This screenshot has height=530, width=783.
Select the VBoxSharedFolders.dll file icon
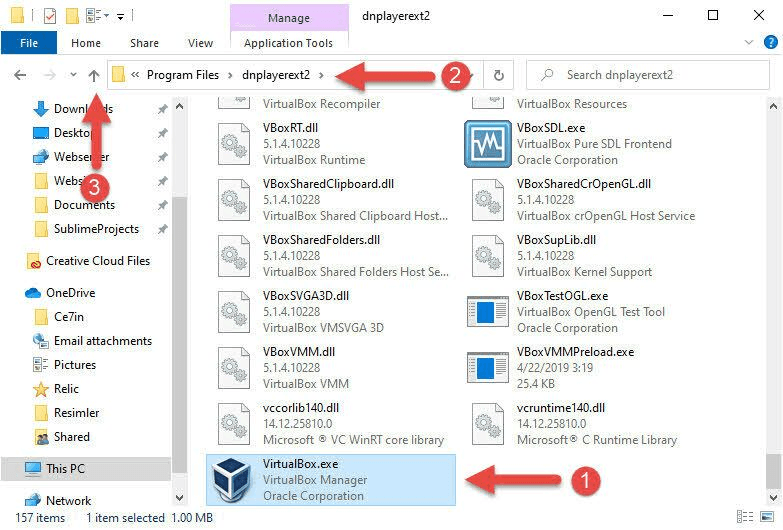[233, 256]
